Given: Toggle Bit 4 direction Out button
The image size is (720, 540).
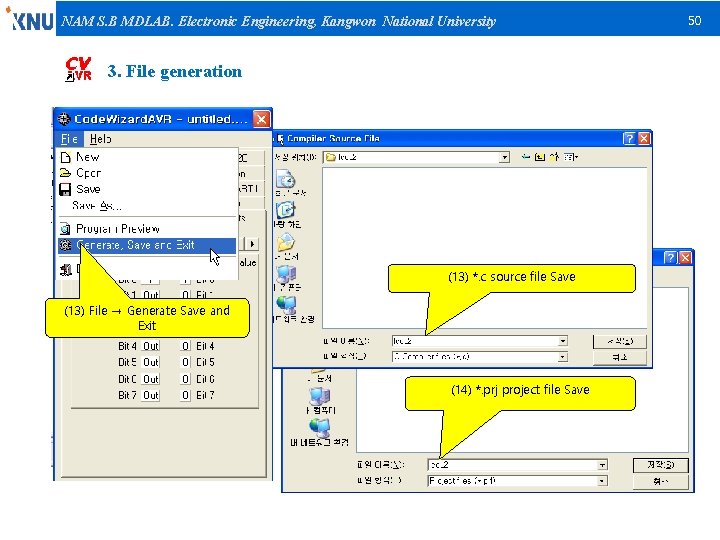Looking at the screenshot, I should click(x=151, y=346).
